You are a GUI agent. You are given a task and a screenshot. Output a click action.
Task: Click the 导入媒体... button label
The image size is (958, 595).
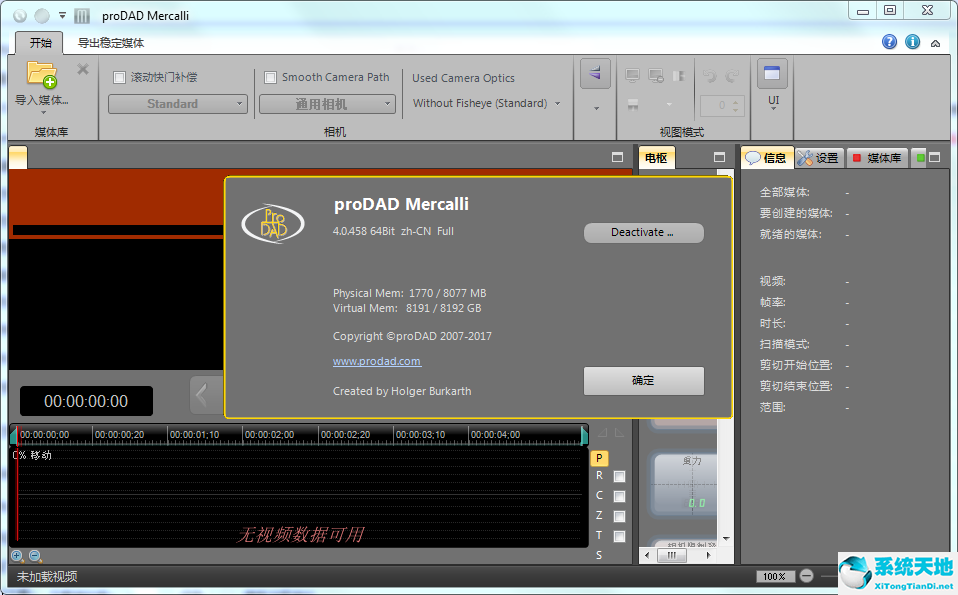click(42, 100)
